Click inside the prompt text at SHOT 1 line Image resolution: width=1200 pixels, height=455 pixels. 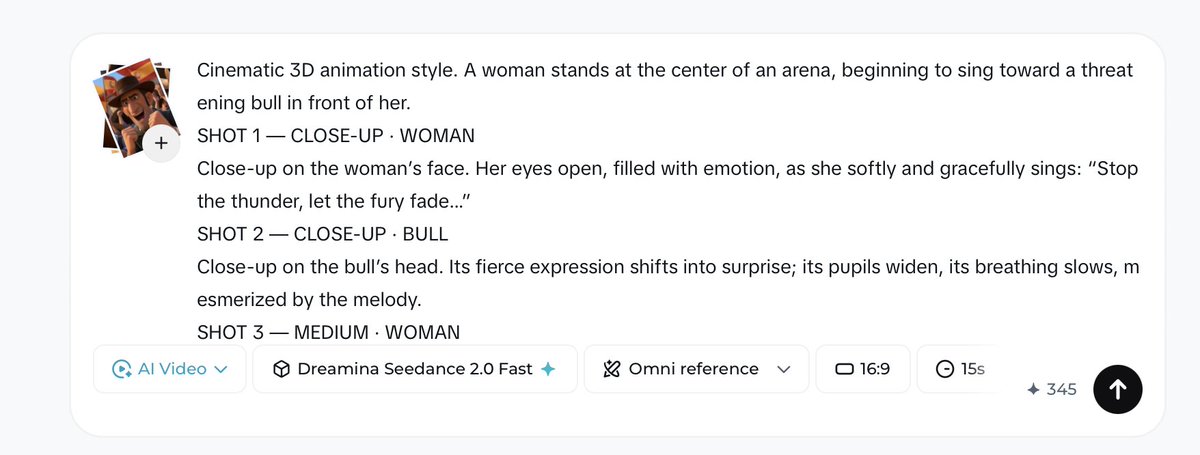(x=336, y=135)
